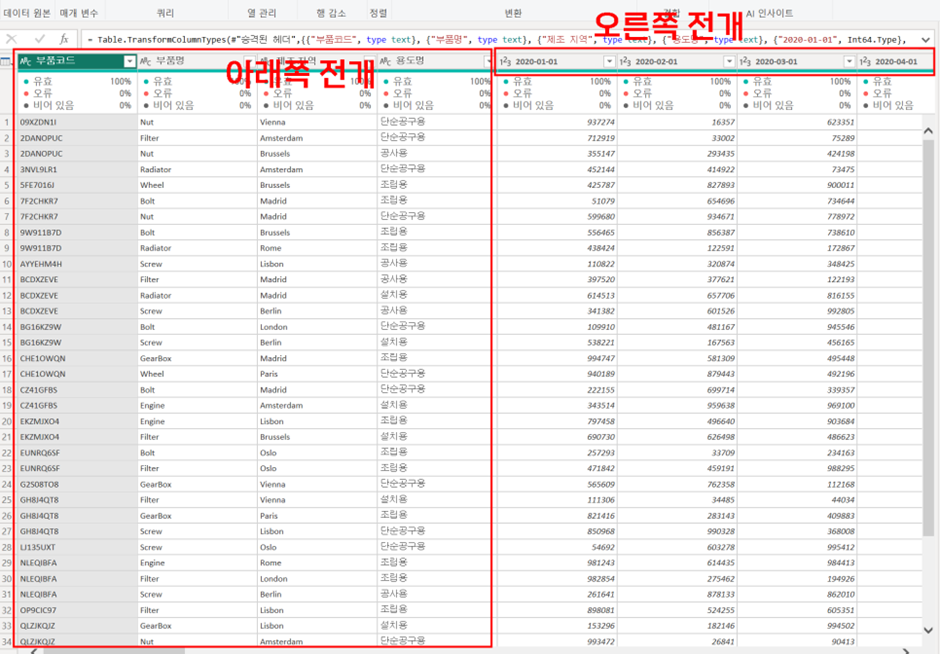940x654 pixels.
Task: Click the 123 type icon of 2020-01-01
Action: click(x=506, y=61)
